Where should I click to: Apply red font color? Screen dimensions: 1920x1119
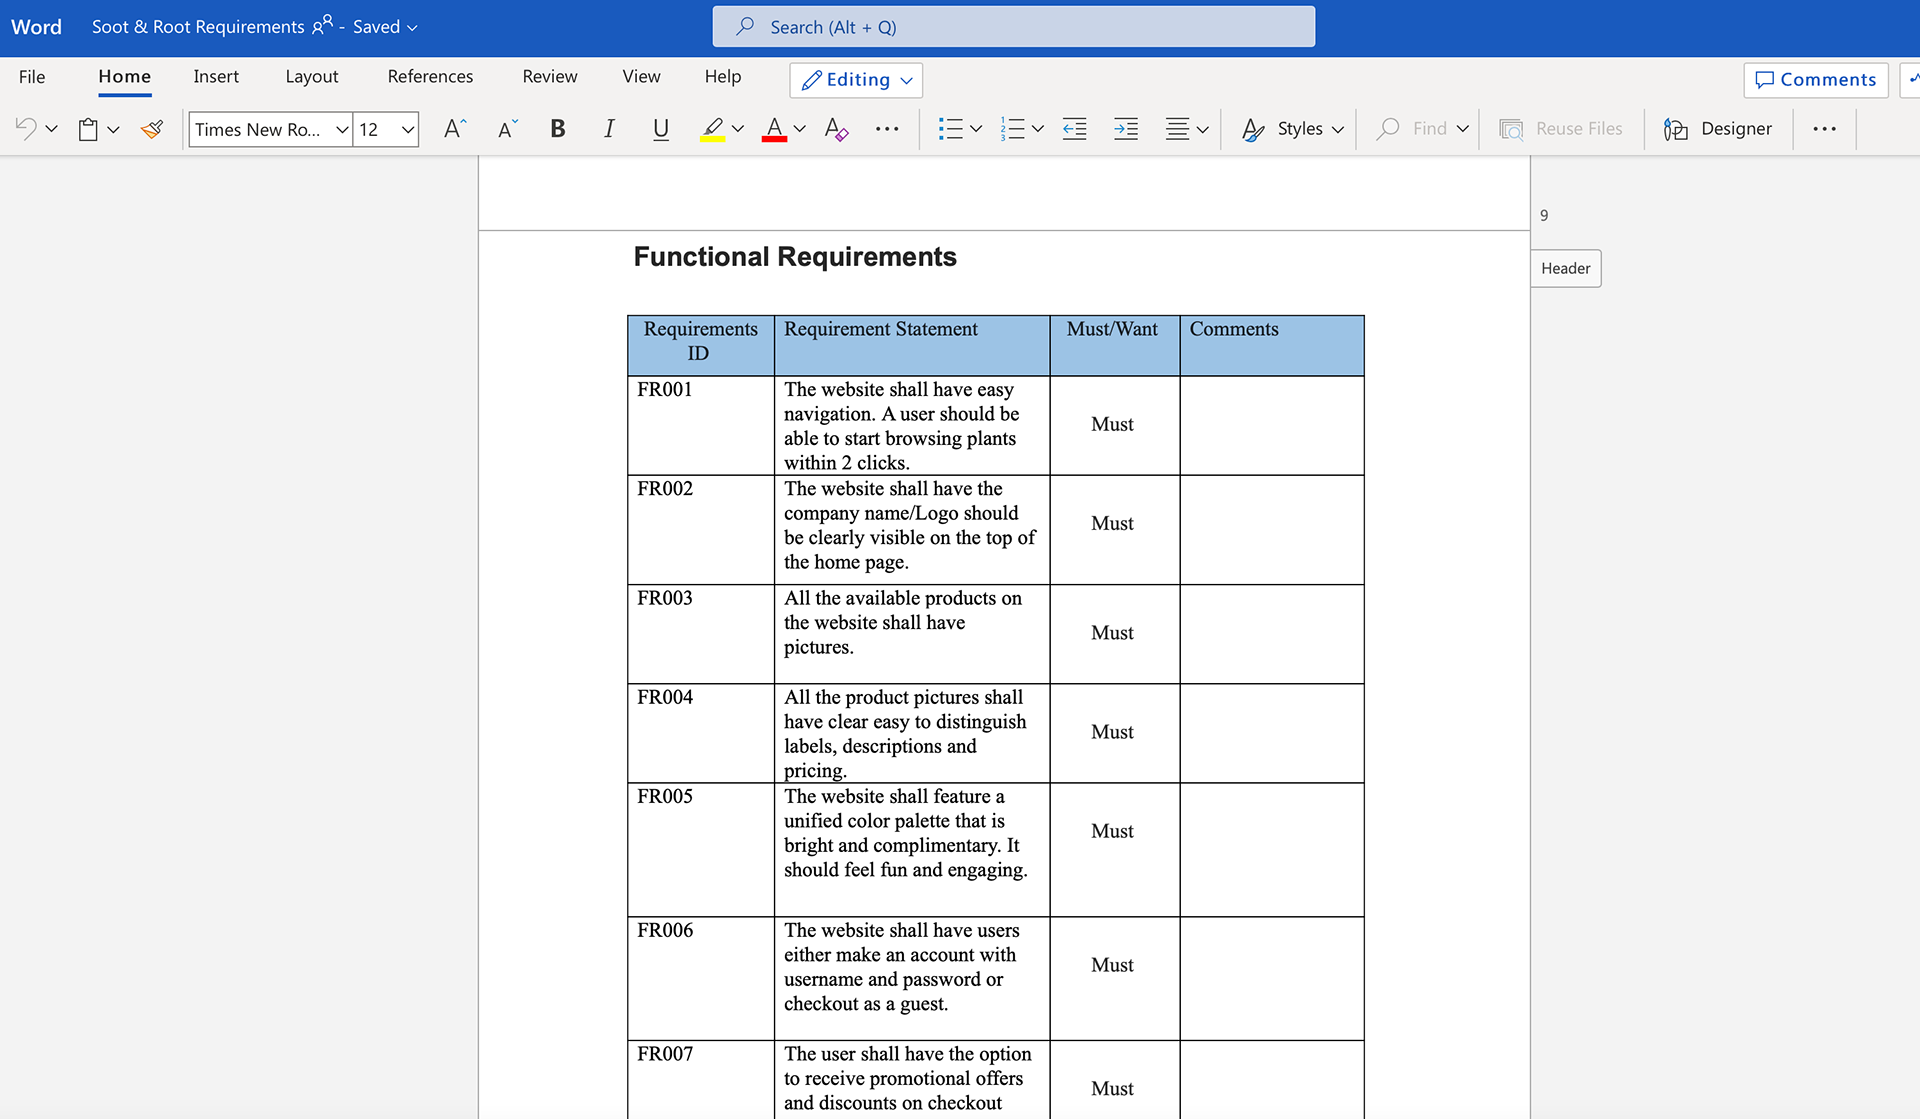pos(774,129)
